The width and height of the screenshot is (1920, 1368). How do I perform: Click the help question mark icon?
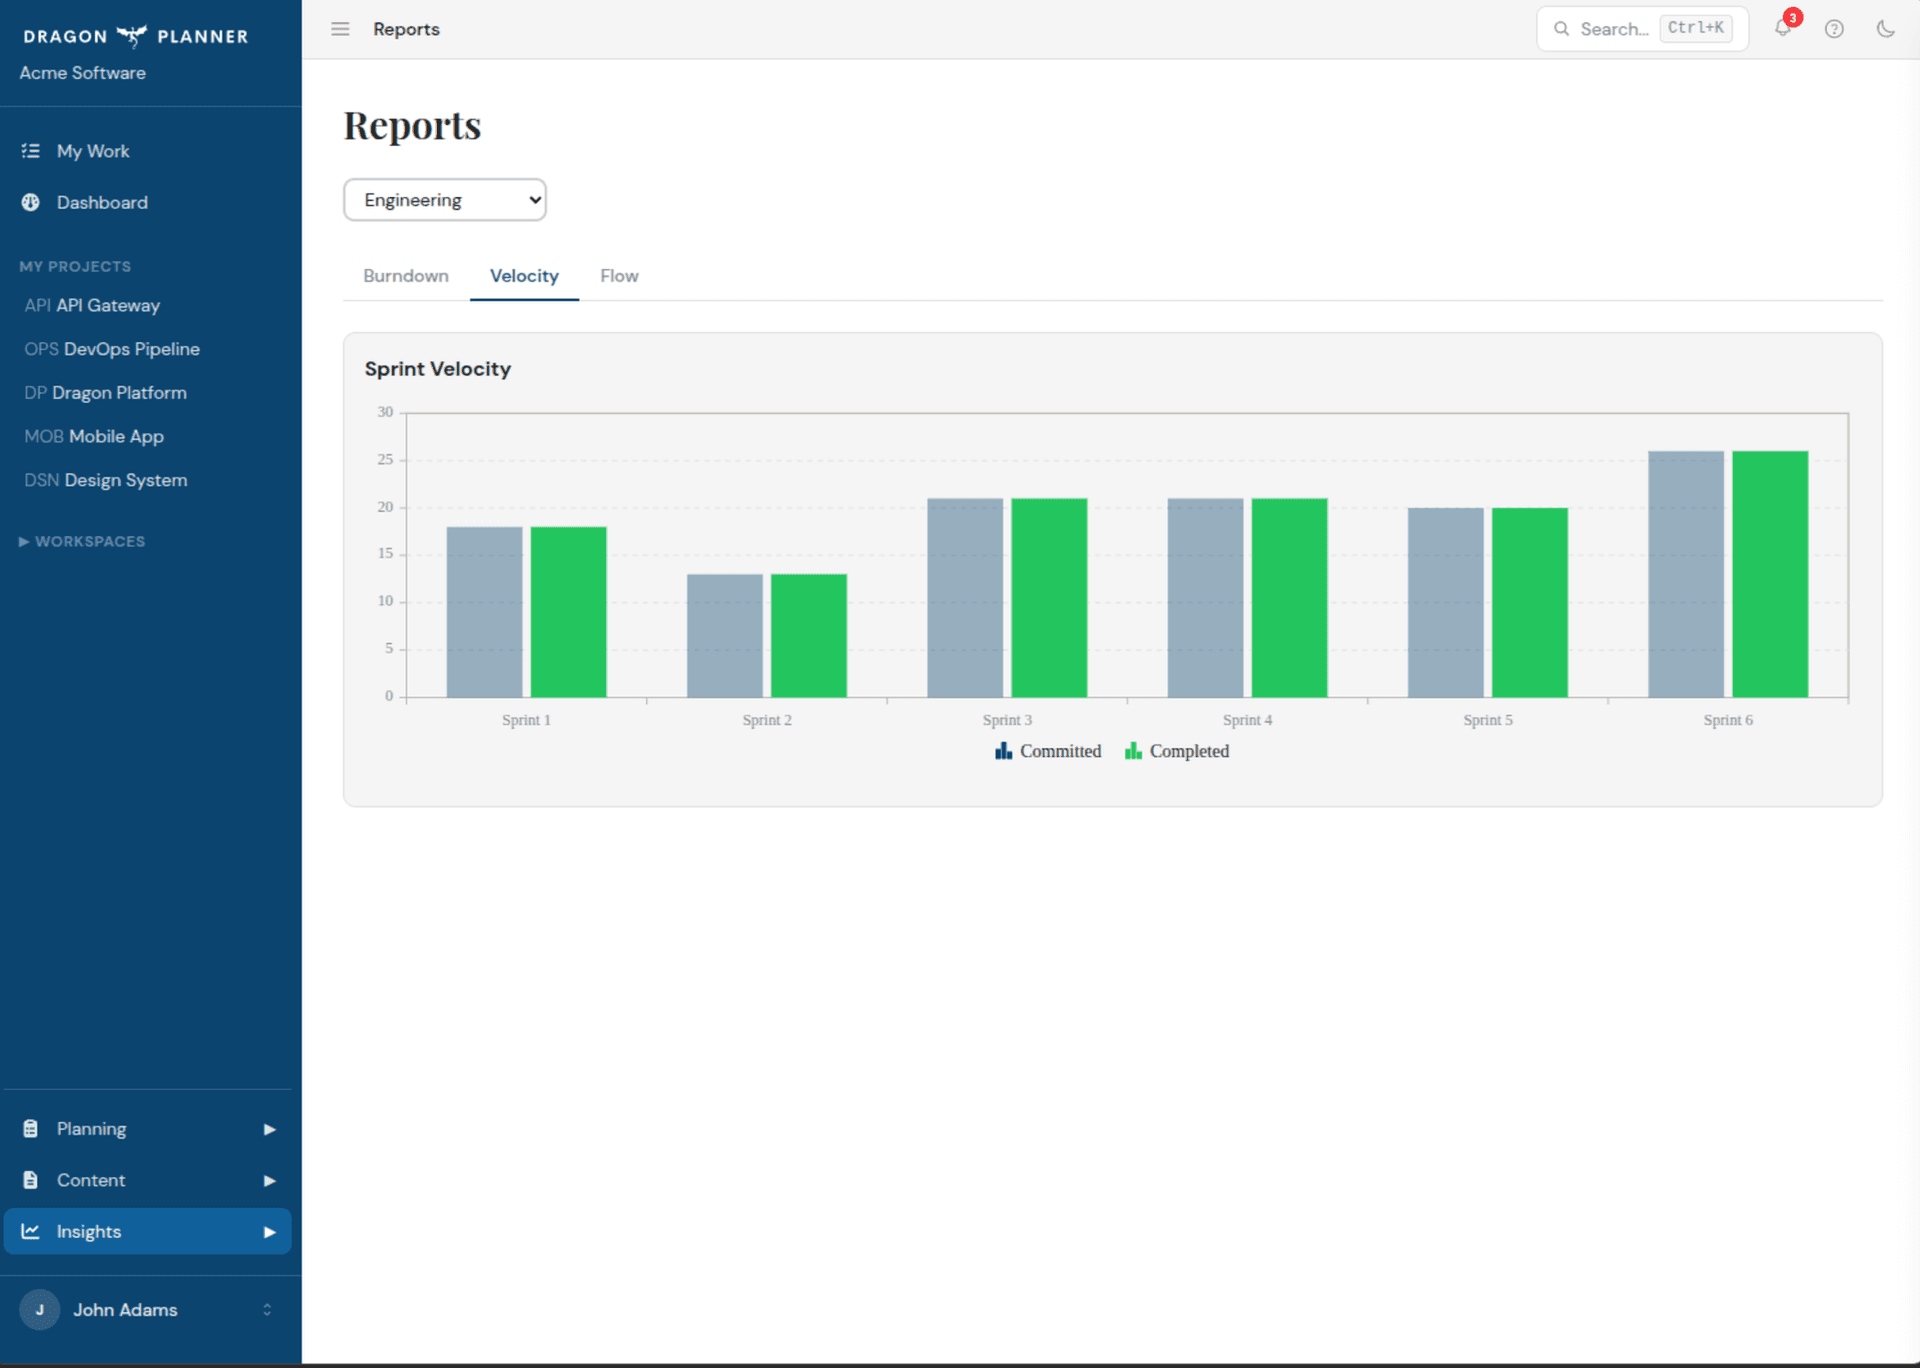click(x=1833, y=29)
